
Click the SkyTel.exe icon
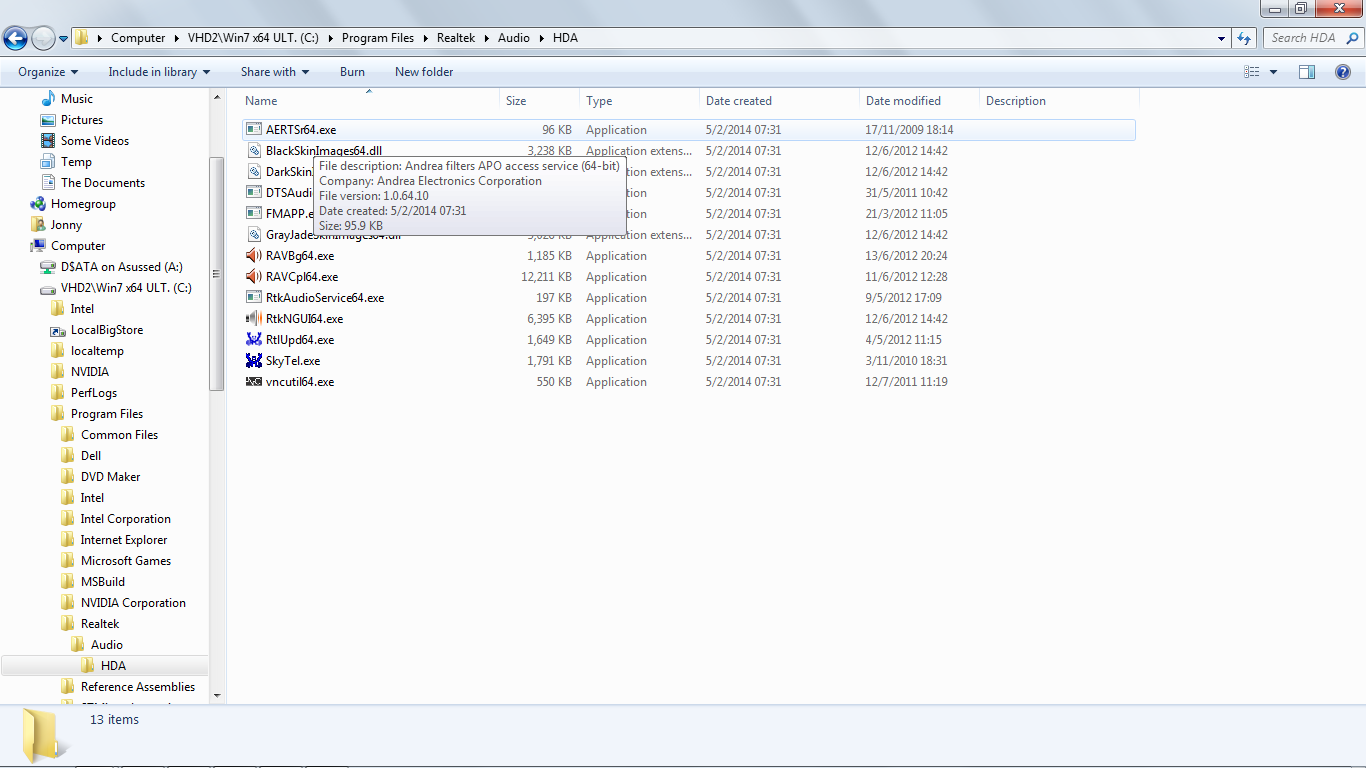254,361
